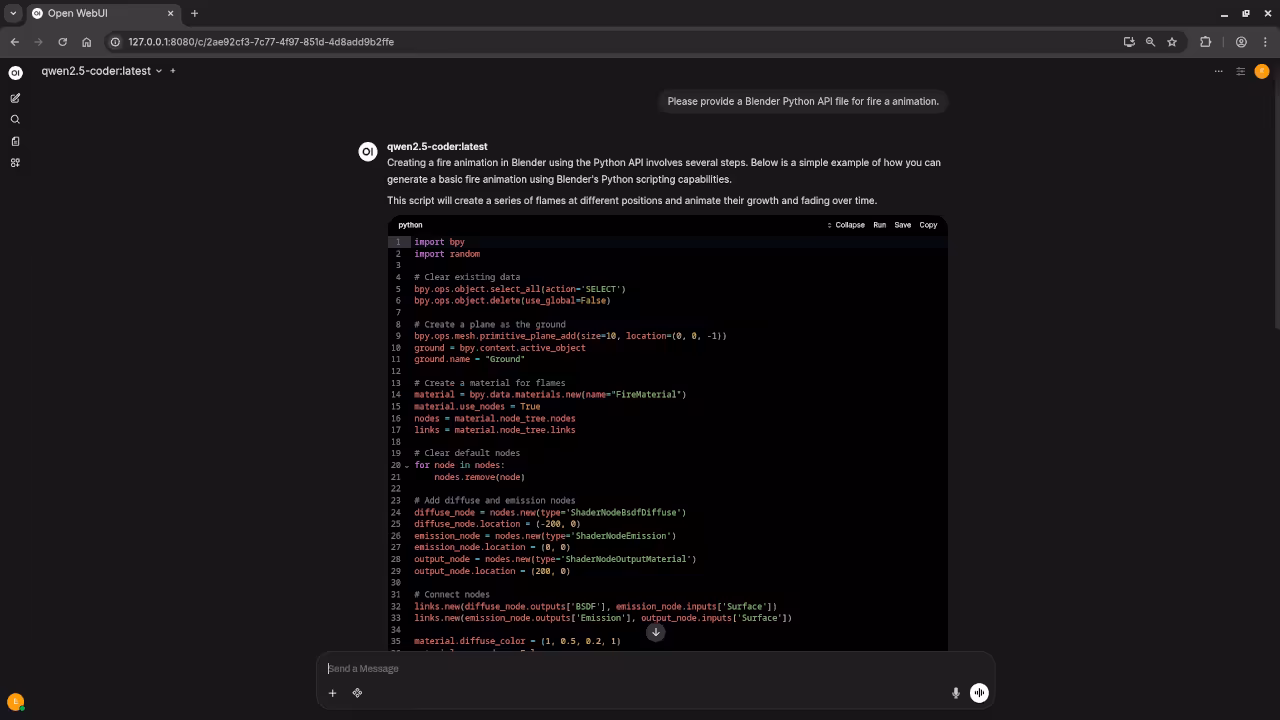The image size is (1280, 720).
Task: Click the Open WebUI logo
Action: [15, 72]
